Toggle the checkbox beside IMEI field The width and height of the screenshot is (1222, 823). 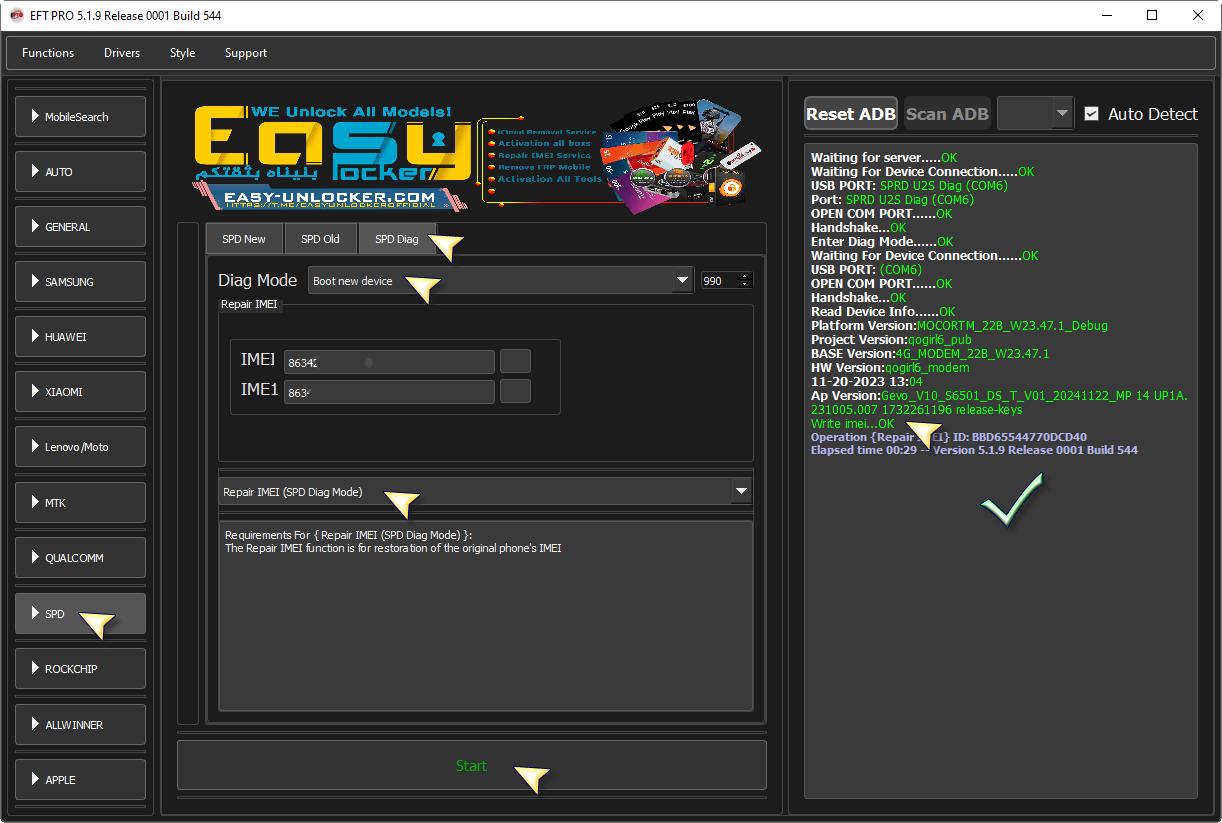click(515, 361)
